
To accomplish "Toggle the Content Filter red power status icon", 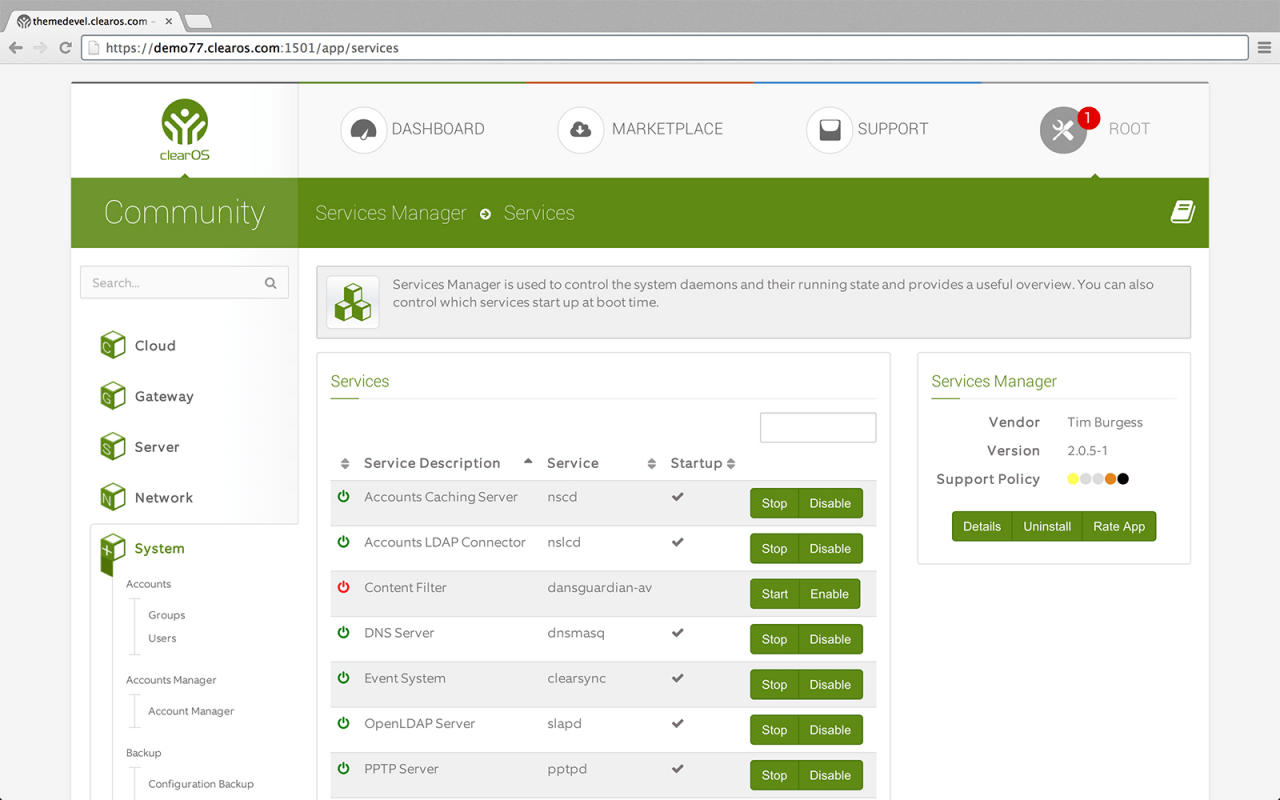I will tap(344, 587).
